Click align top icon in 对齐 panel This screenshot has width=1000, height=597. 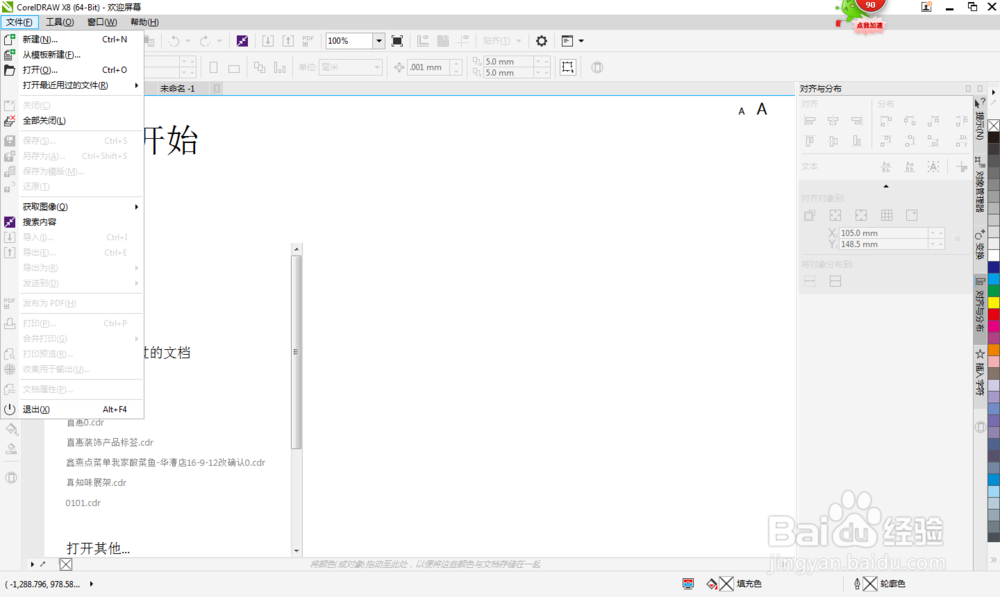coord(810,141)
